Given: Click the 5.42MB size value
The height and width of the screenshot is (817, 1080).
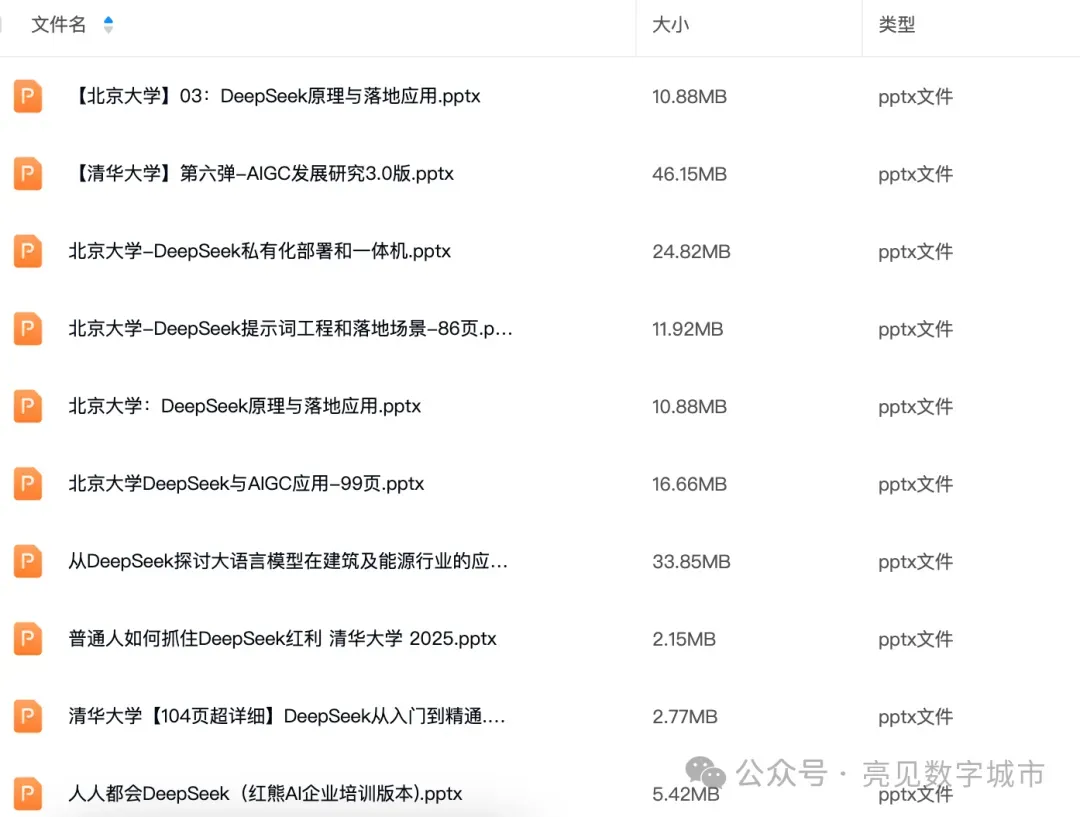Looking at the screenshot, I should tap(685, 794).
